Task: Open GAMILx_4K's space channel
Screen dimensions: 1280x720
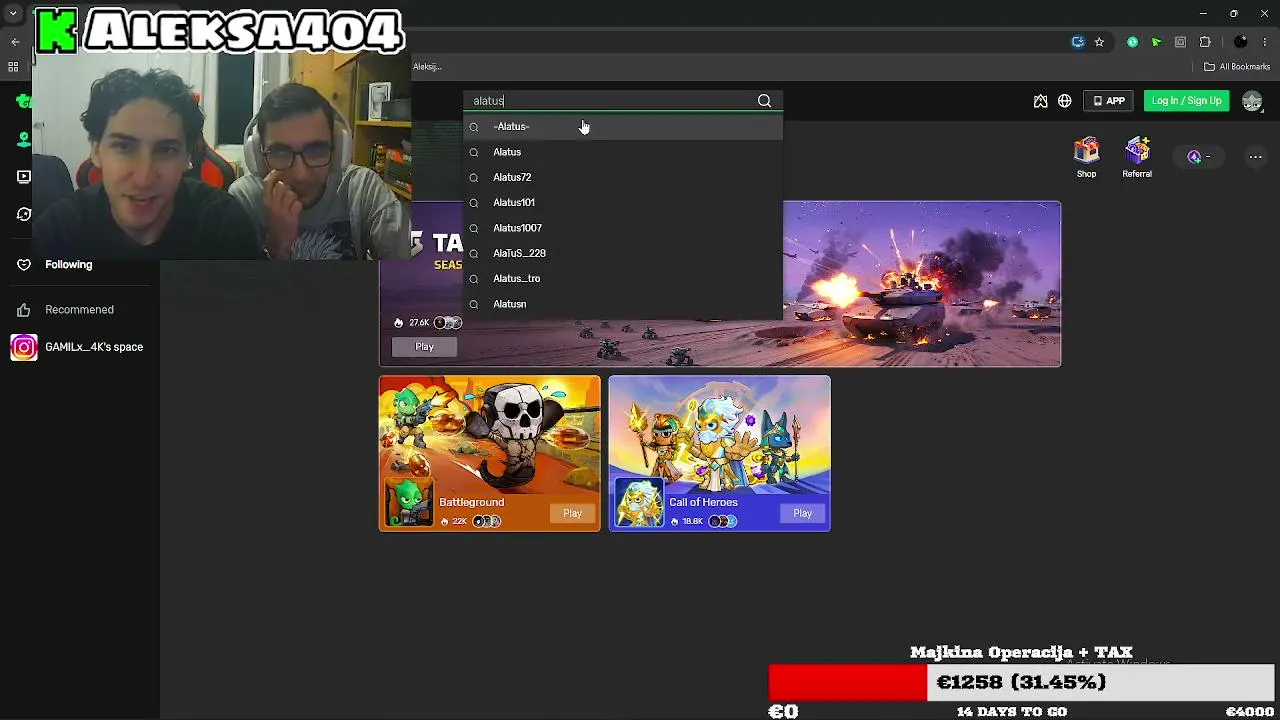Action: point(94,347)
